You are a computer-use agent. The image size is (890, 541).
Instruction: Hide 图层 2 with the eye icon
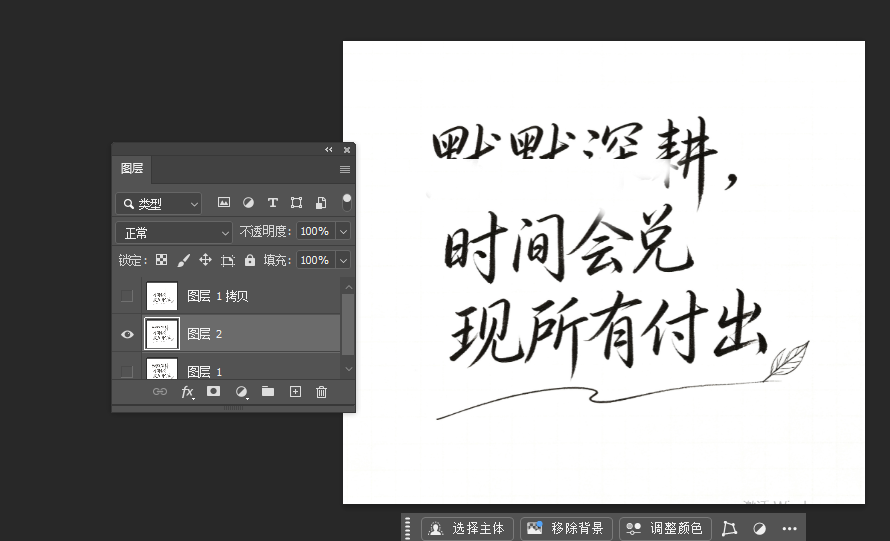pos(127,334)
